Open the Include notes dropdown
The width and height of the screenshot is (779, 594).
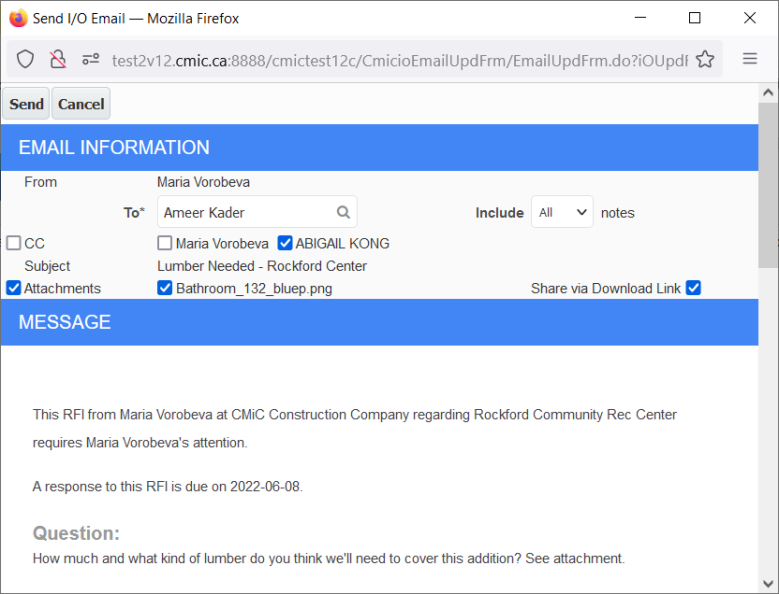click(562, 212)
